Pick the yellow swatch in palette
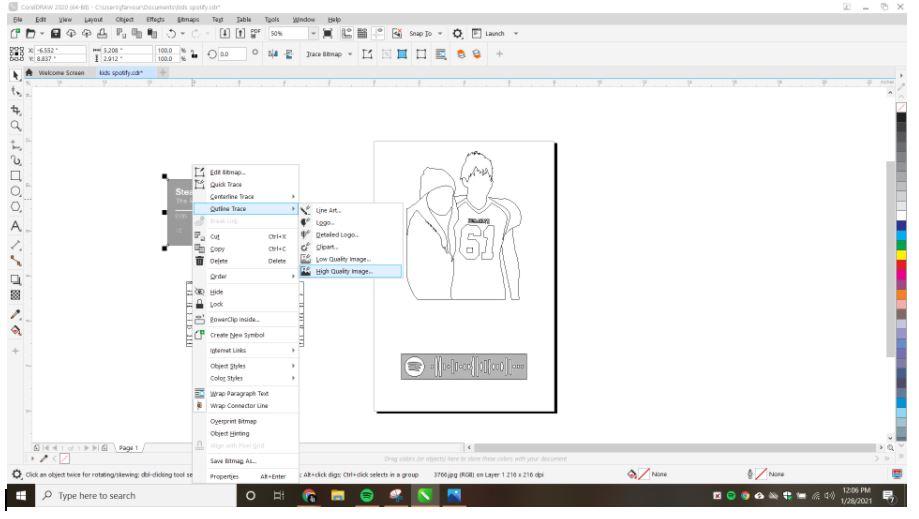 (x=901, y=255)
